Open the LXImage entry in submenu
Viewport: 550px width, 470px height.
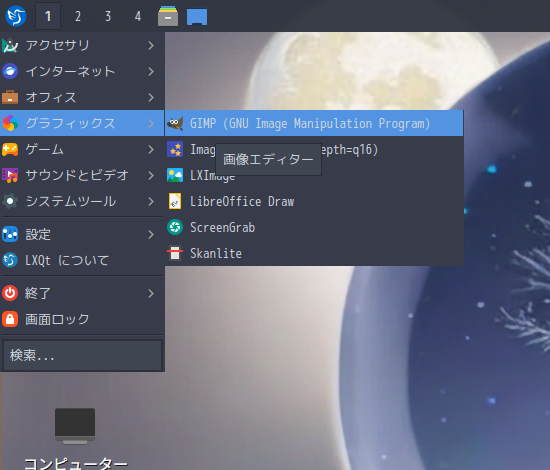click(314, 175)
